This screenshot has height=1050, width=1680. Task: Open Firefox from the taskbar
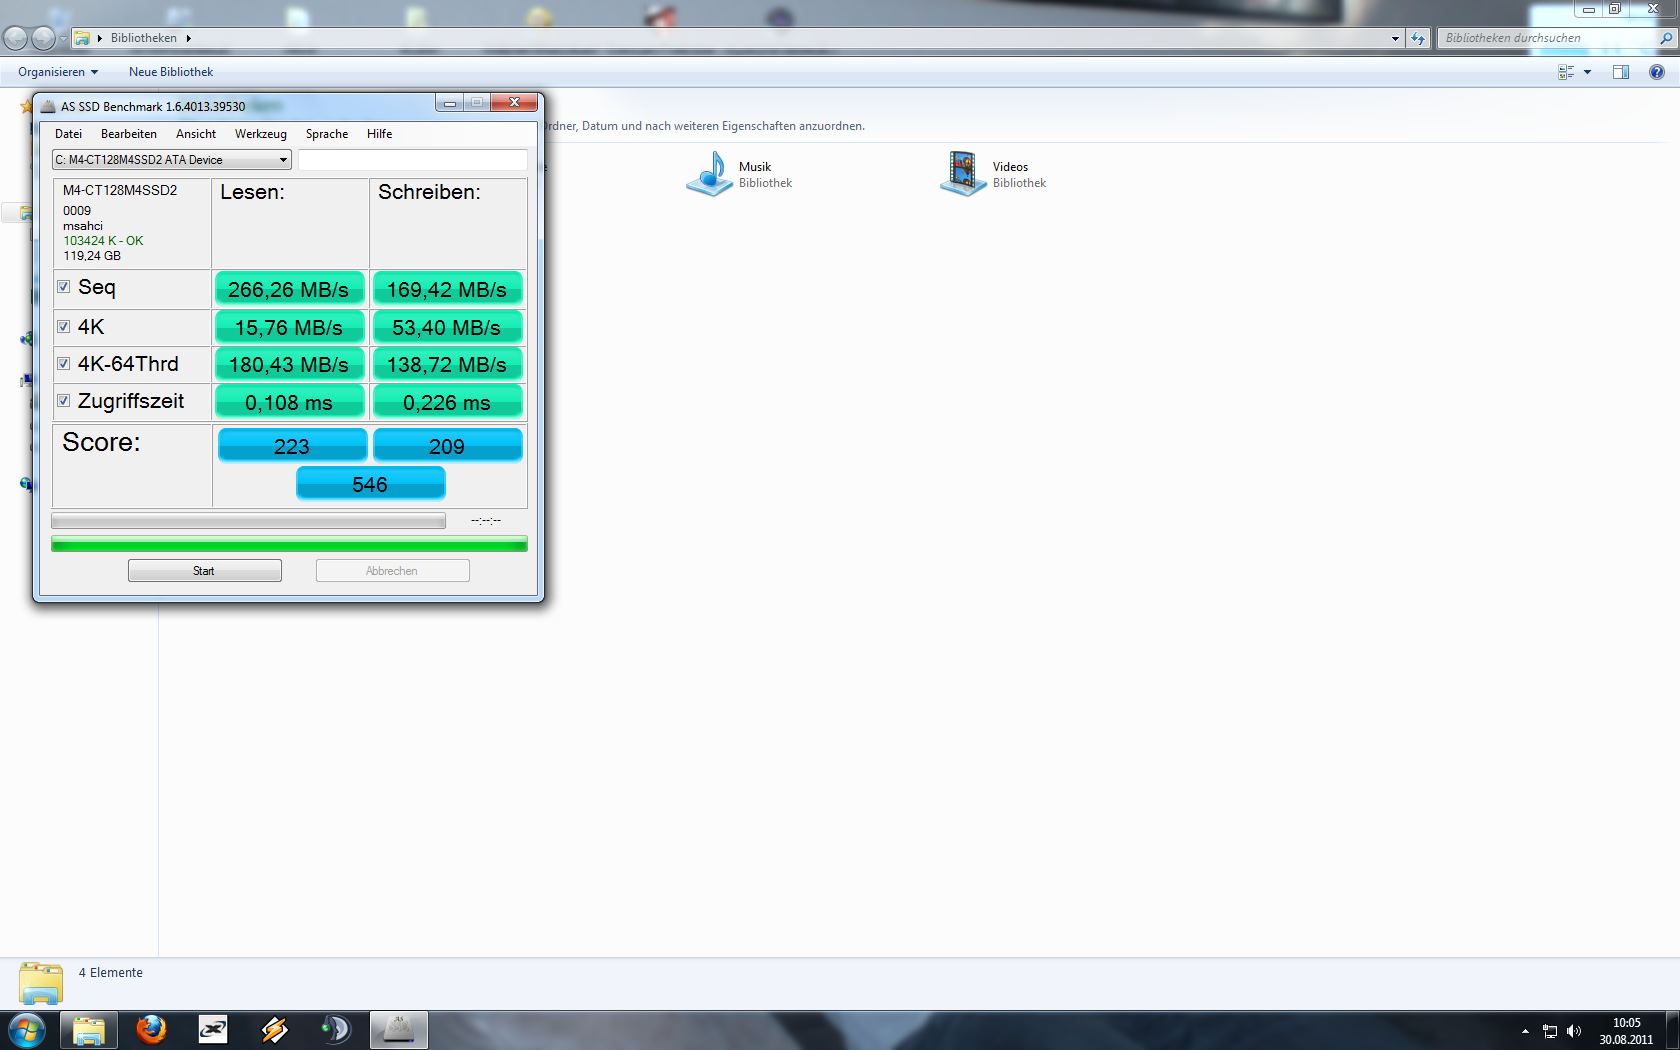151,1029
